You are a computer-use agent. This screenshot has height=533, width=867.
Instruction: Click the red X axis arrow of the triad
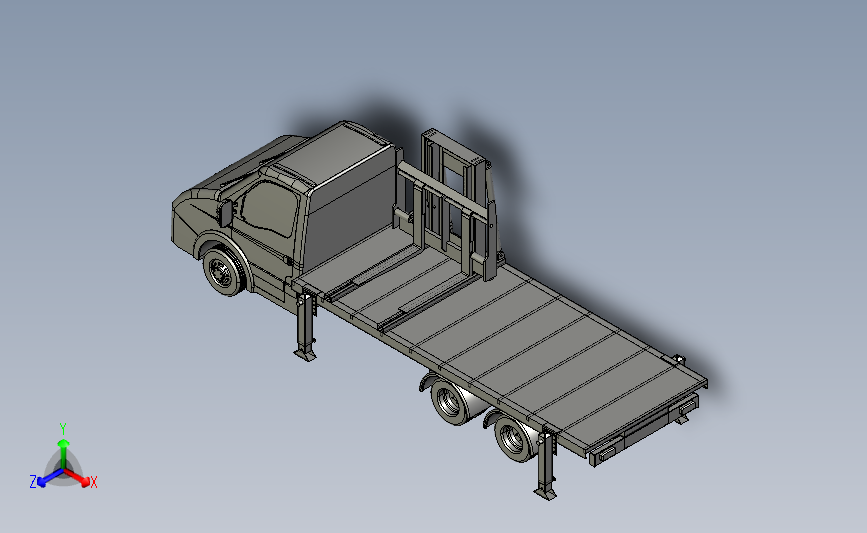point(77,477)
